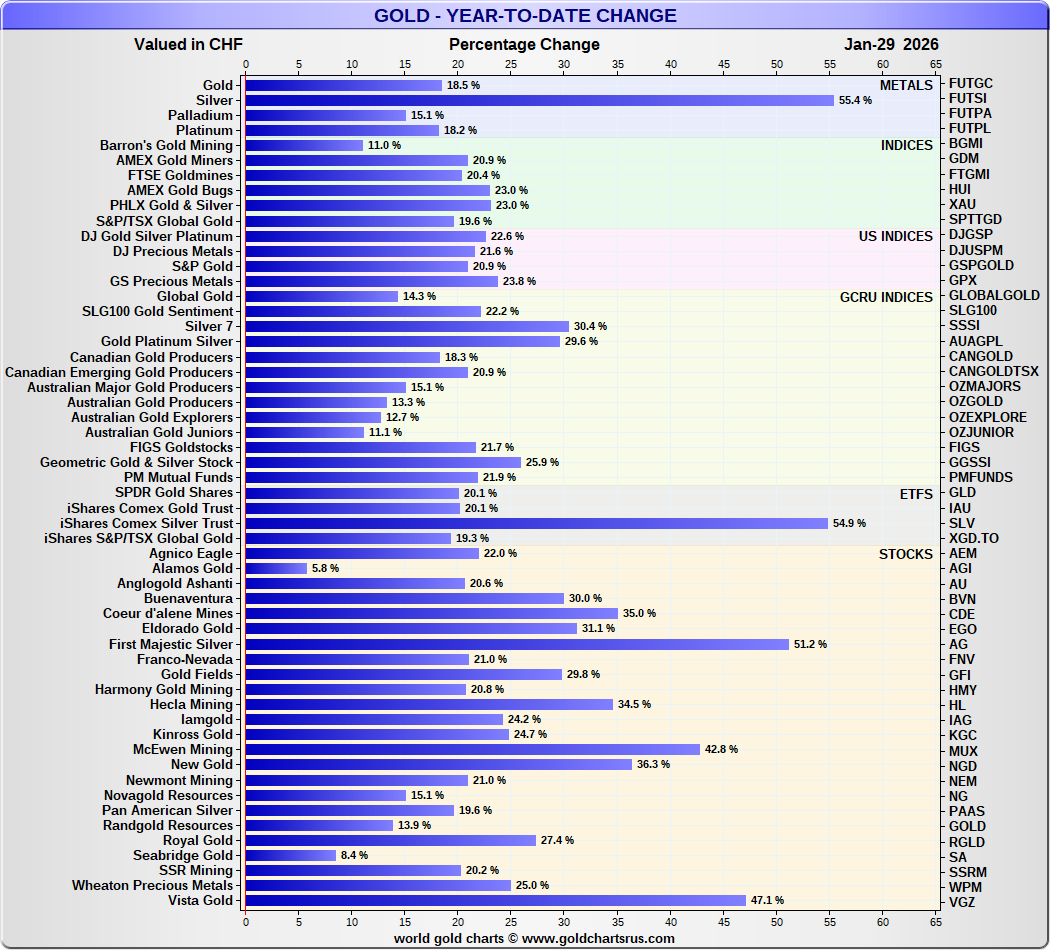Click the 'New Gold' row label
The width and height of the screenshot is (1050, 950).
(x=202, y=765)
